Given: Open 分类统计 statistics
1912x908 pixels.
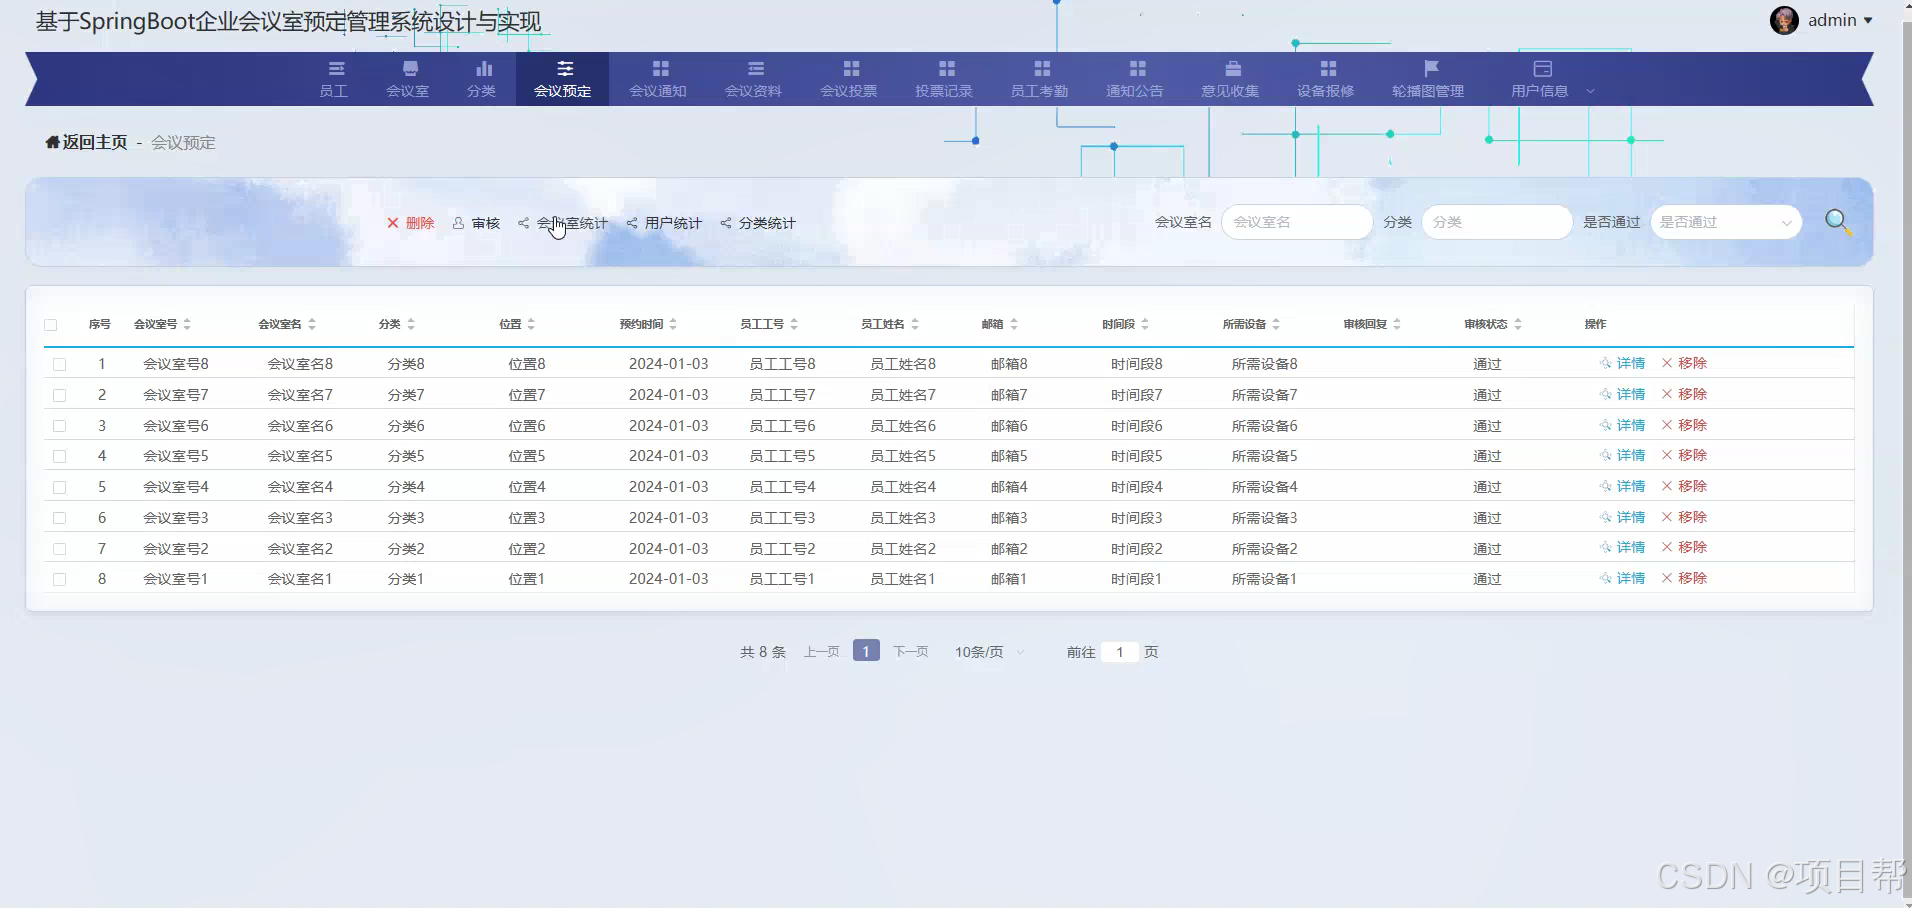Looking at the screenshot, I should [x=758, y=223].
